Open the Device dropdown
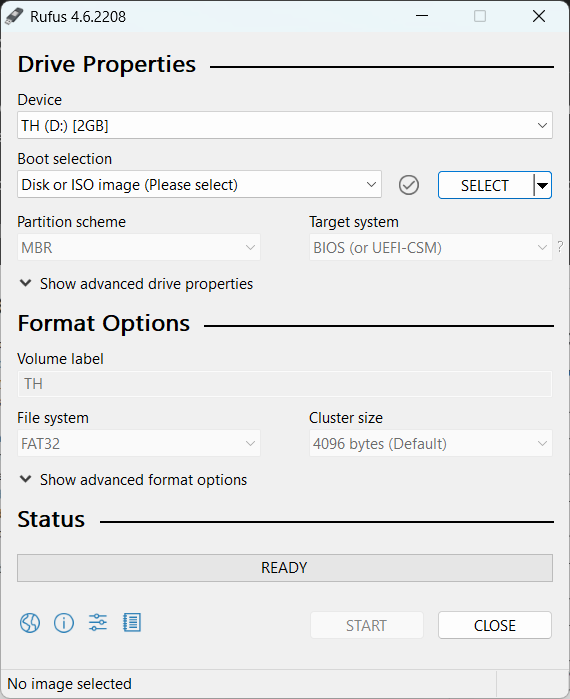Image resolution: width=570 pixels, height=699 pixels. (285, 125)
